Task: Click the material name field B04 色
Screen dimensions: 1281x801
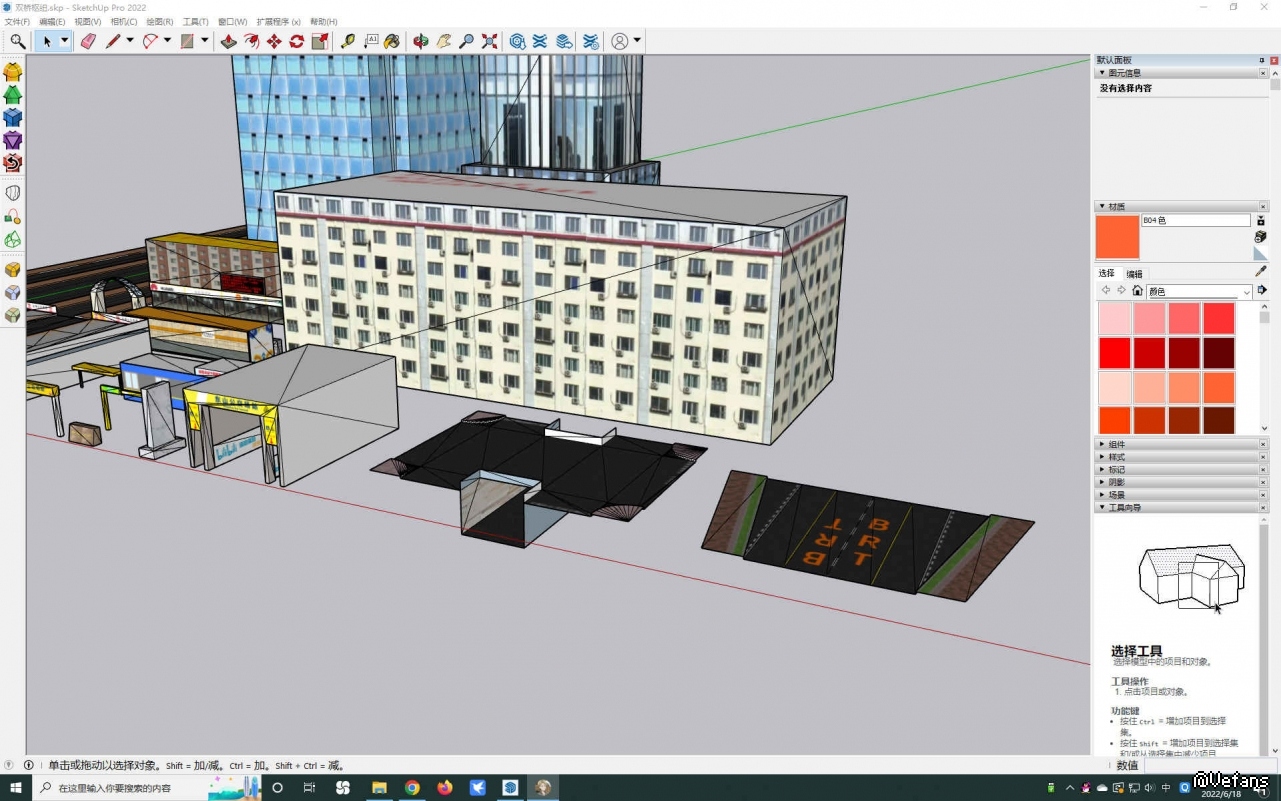Action: 1195,220
